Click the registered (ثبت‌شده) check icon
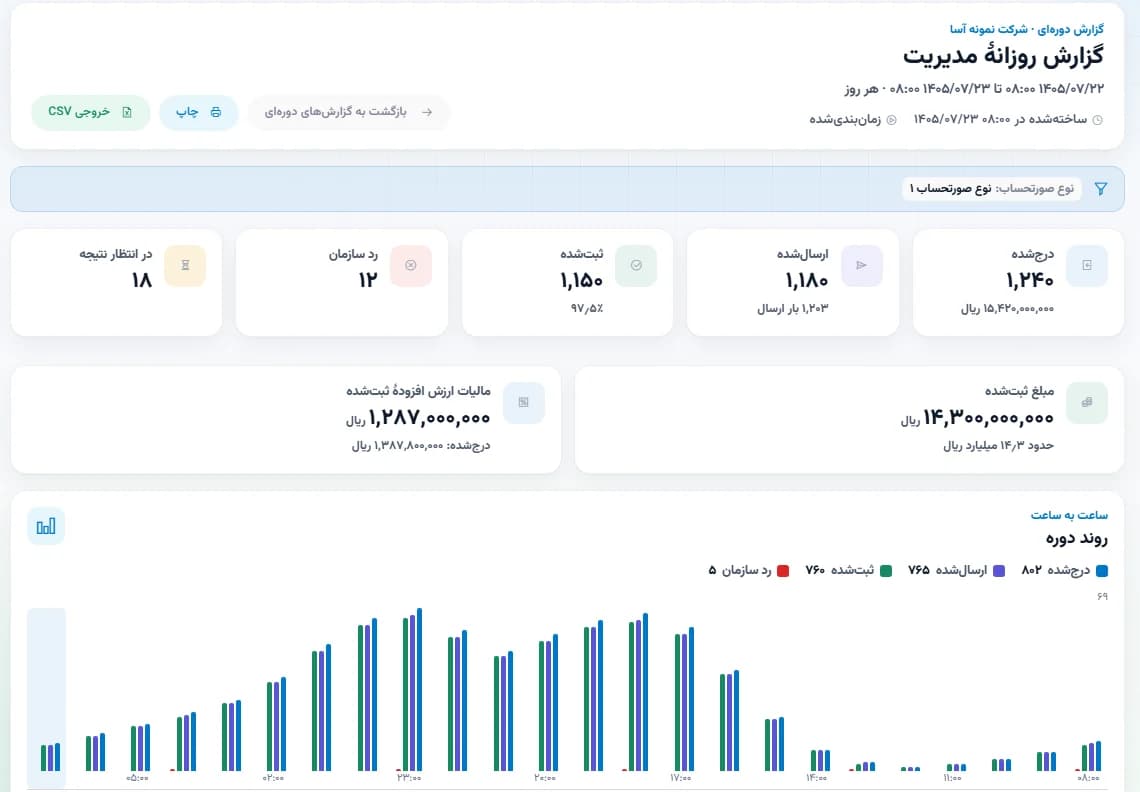This screenshot has width=1140, height=792. point(636,265)
